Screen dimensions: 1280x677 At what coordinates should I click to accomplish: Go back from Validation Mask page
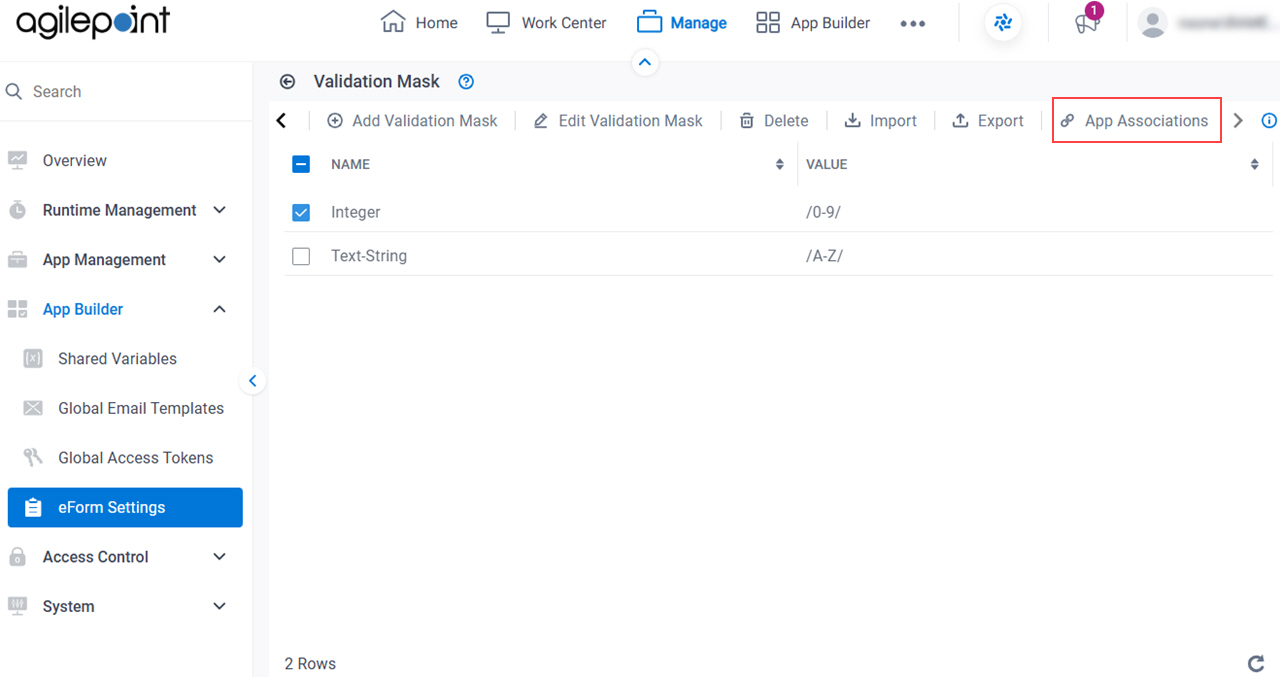(x=288, y=82)
